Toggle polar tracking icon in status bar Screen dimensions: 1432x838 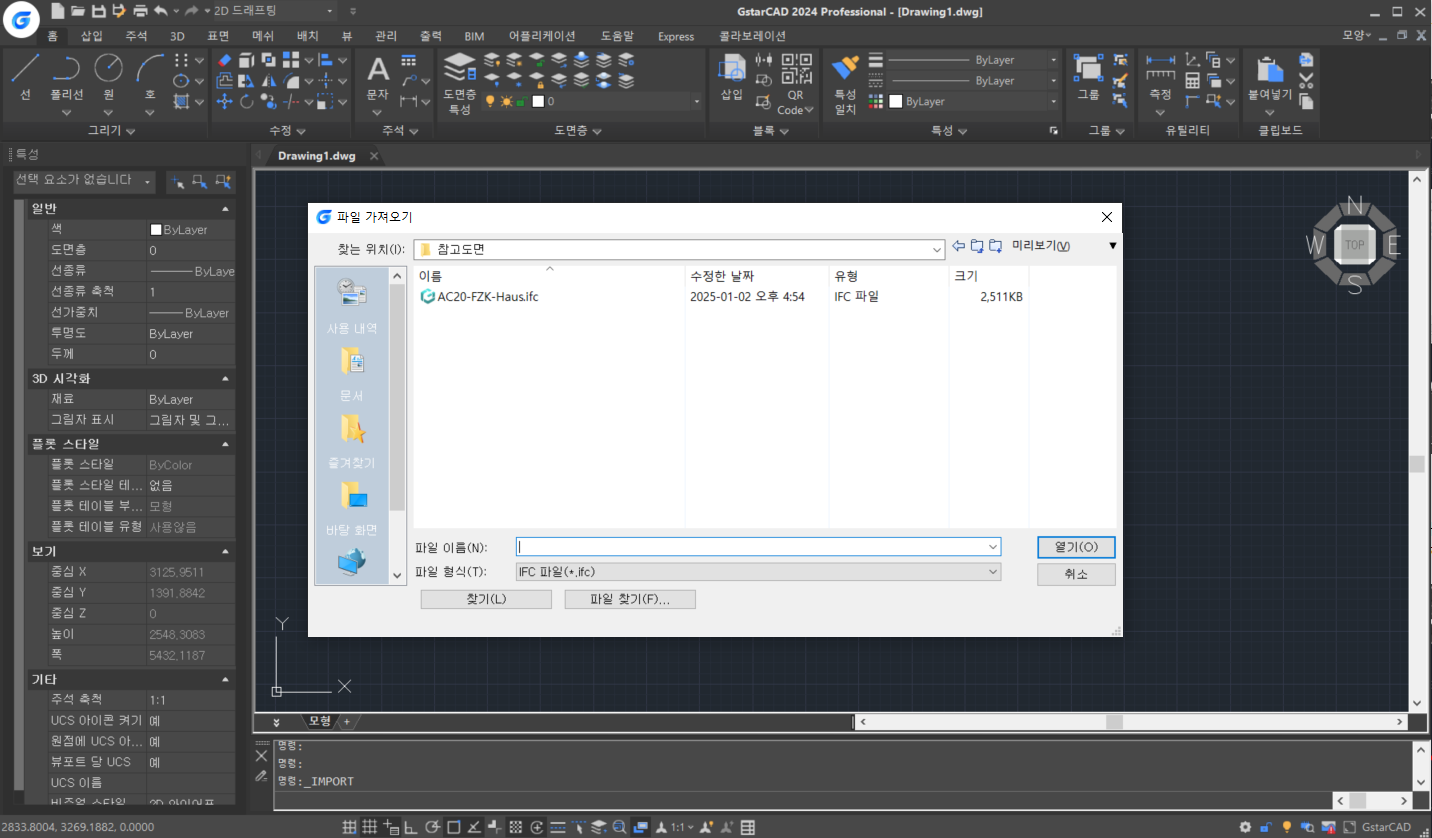[x=432, y=827]
